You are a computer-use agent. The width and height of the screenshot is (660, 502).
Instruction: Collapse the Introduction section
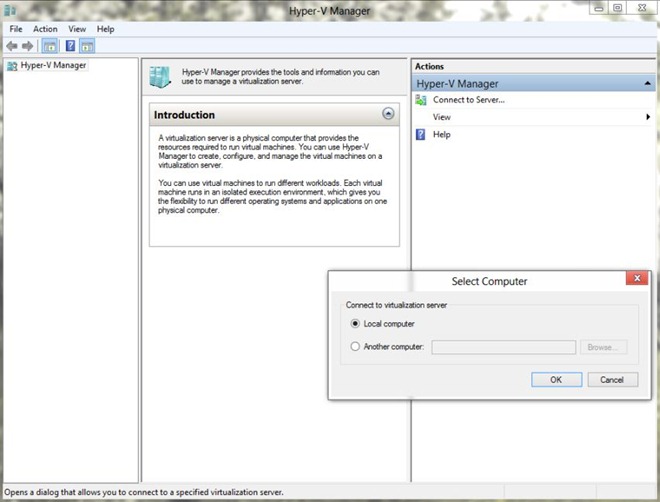click(388, 114)
